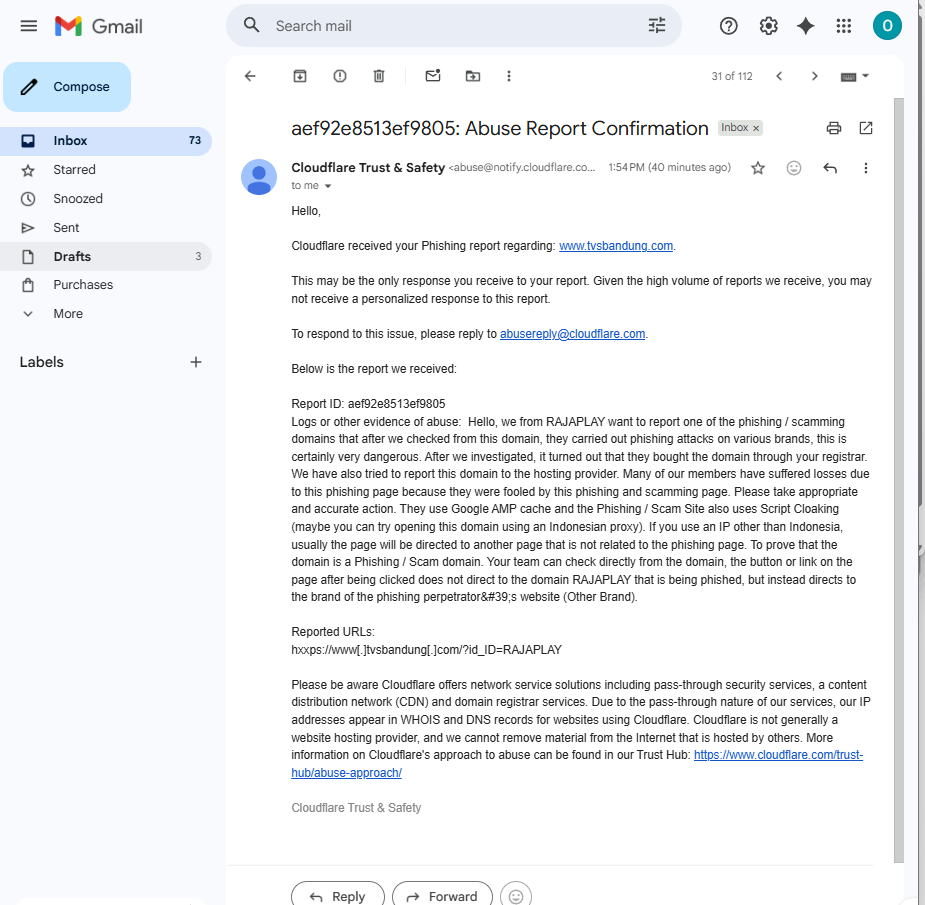Click the email scrollbar

click(x=898, y=480)
